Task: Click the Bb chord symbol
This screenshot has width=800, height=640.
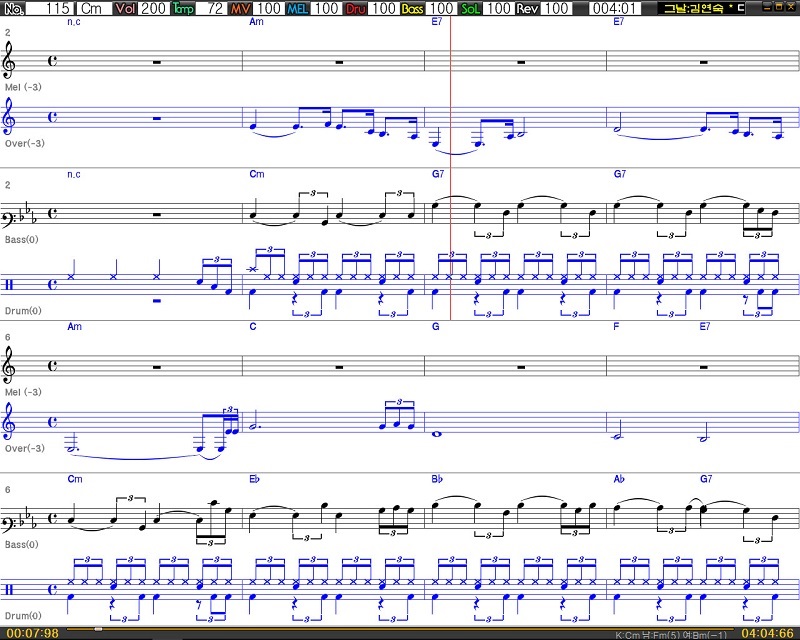Action: tap(437, 479)
